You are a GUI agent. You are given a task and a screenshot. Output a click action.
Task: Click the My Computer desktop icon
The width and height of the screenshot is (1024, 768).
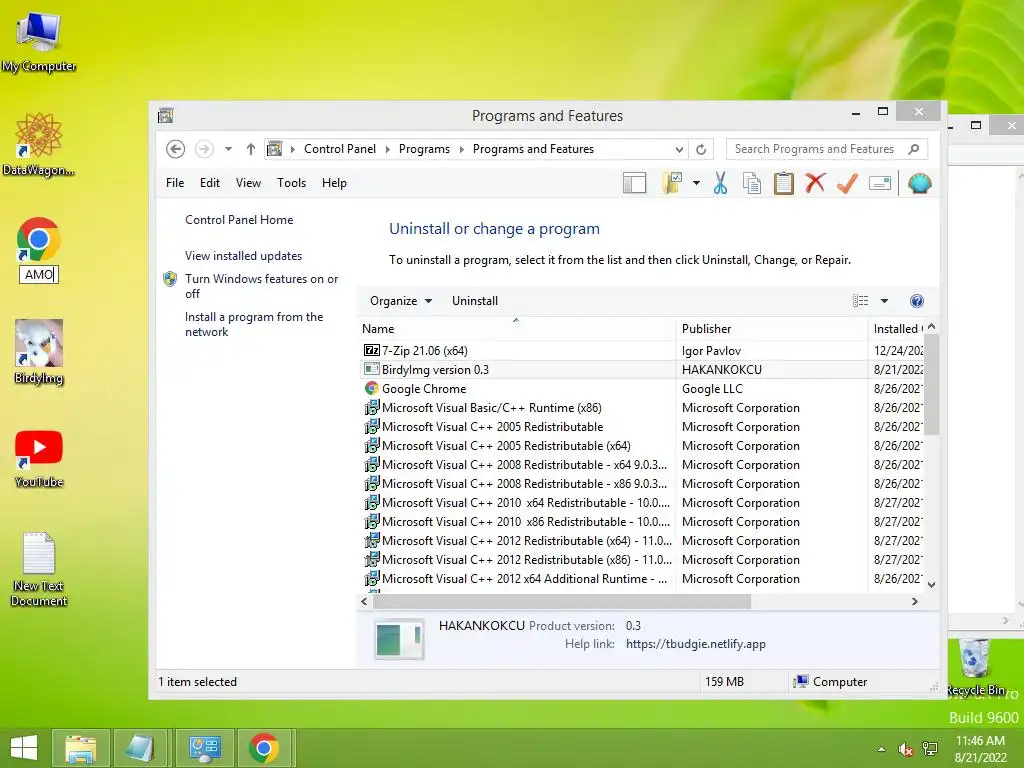[39, 40]
